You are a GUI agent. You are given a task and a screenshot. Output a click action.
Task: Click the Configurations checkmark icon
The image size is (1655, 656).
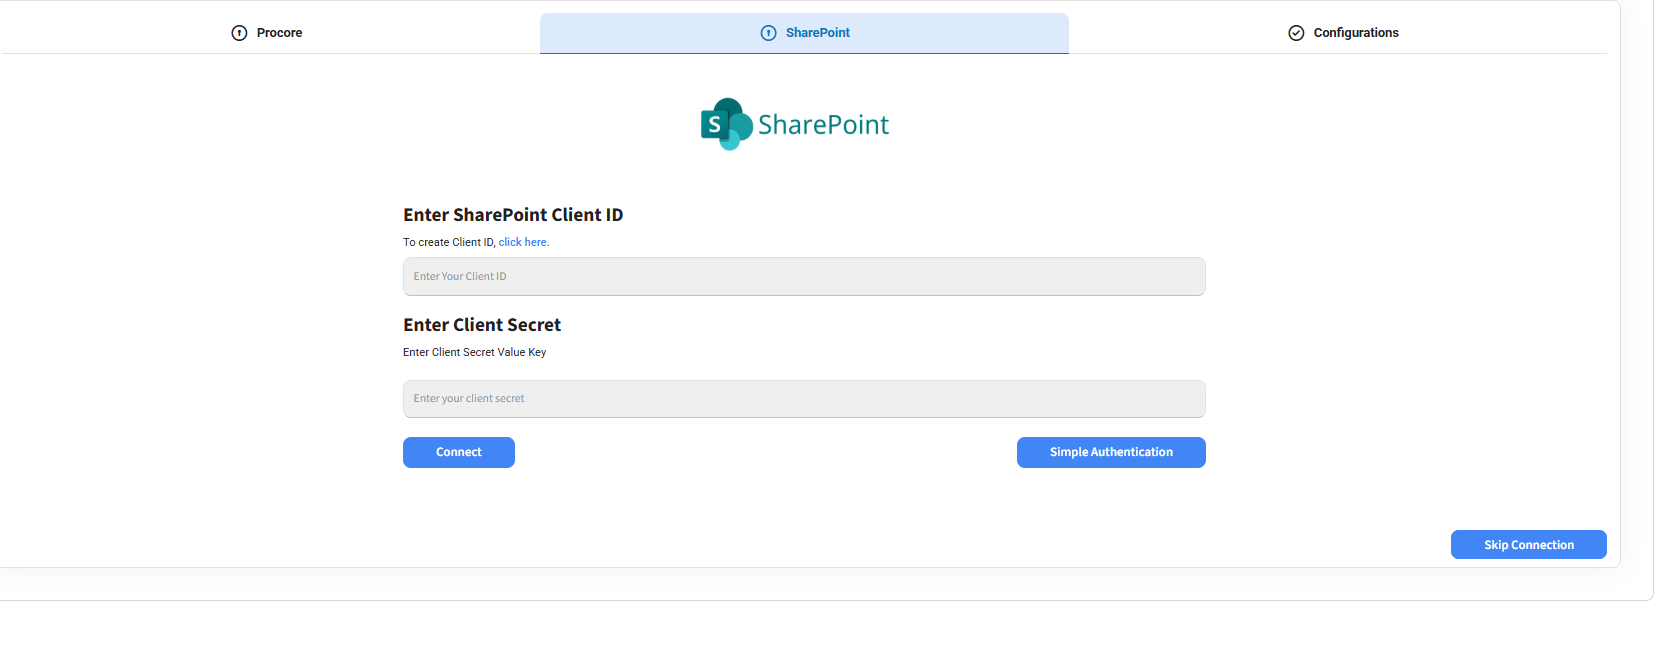pyautogui.click(x=1296, y=33)
